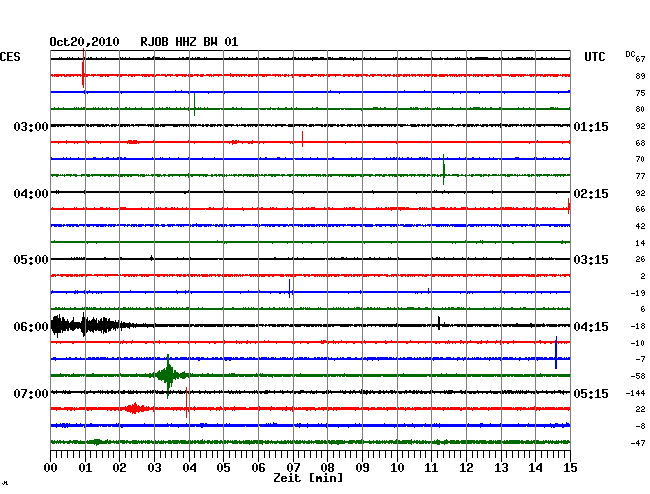This screenshot has width=650, height=494.
Task: Click the 02:15 UTC time label
Action: tap(591, 194)
